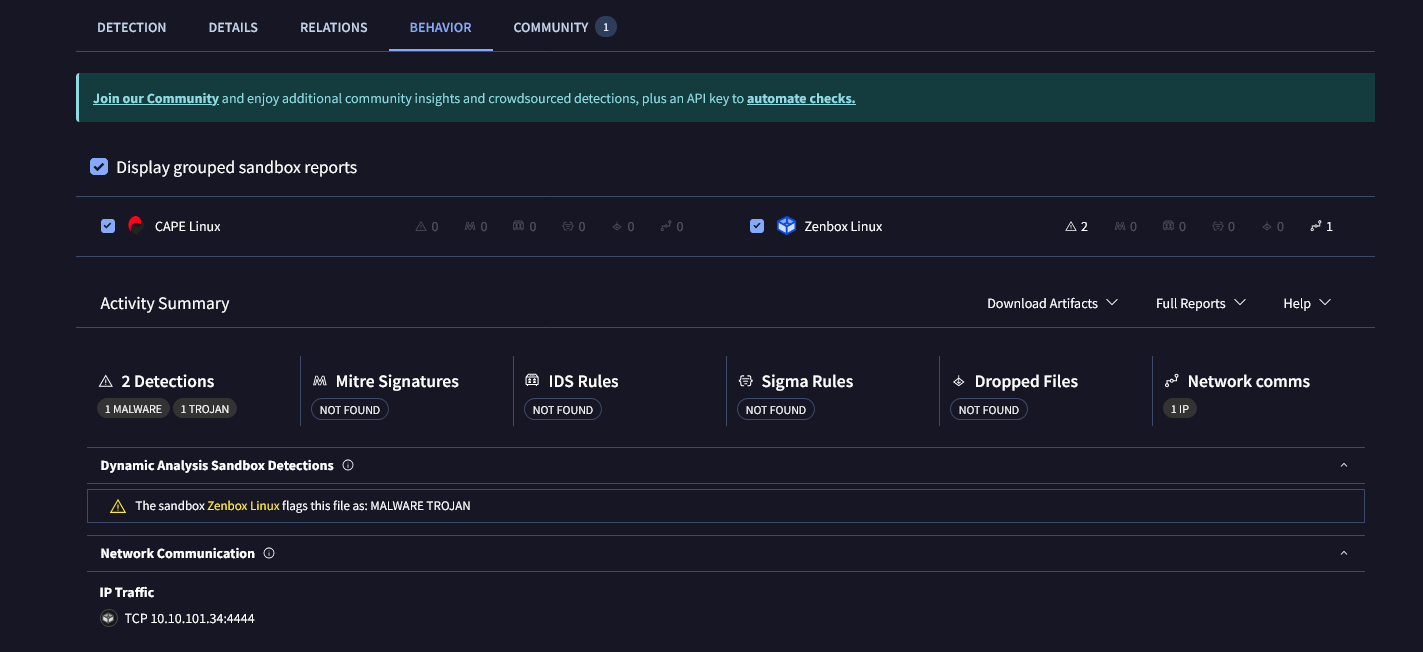1423x652 pixels.
Task: Click the 1 IP tag
Action: [1180, 409]
